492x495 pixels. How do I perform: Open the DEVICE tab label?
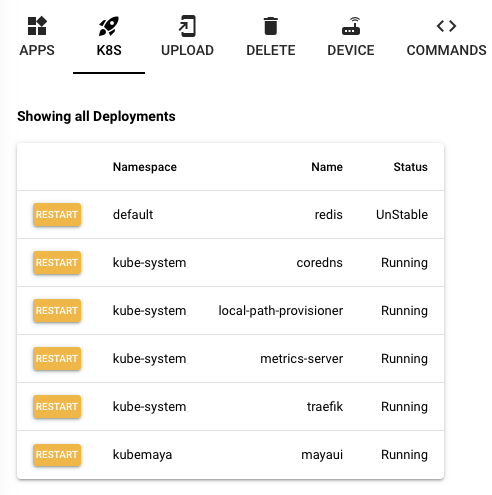[351, 50]
